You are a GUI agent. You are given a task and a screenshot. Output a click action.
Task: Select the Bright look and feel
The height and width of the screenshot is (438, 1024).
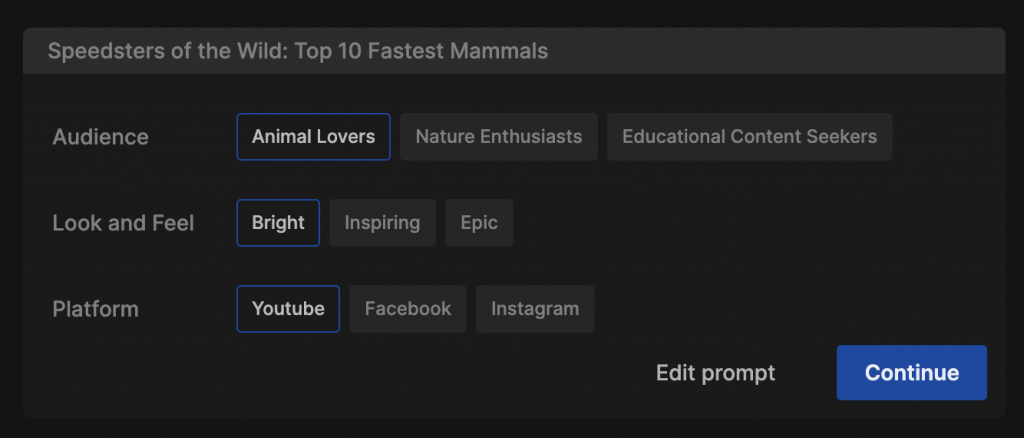(x=278, y=223)
